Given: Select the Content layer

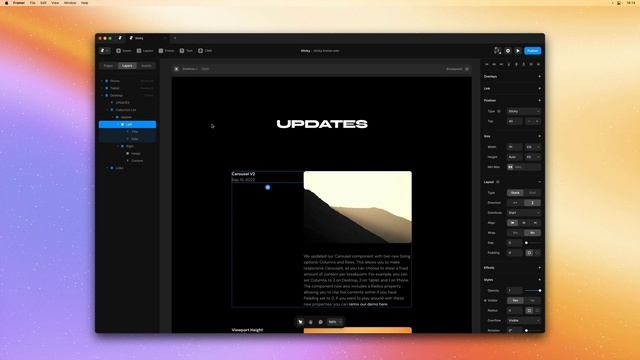Looking at the screenshot, I should click(127, 161).
